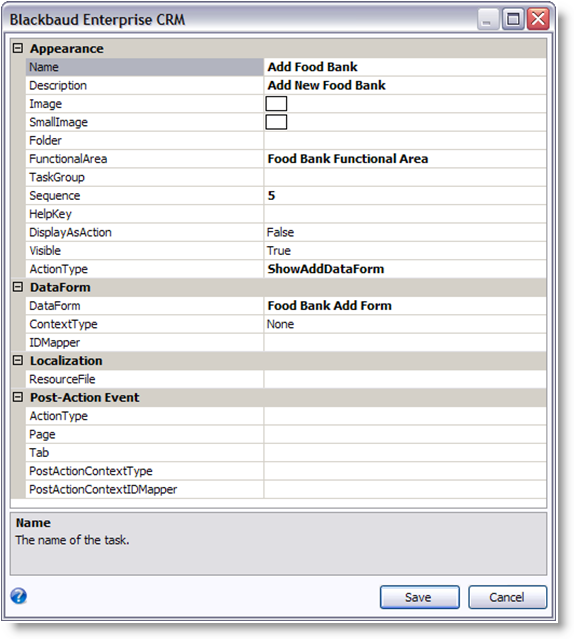Collapse the DataForm section
Screen dimensions: 574x639
18,287
